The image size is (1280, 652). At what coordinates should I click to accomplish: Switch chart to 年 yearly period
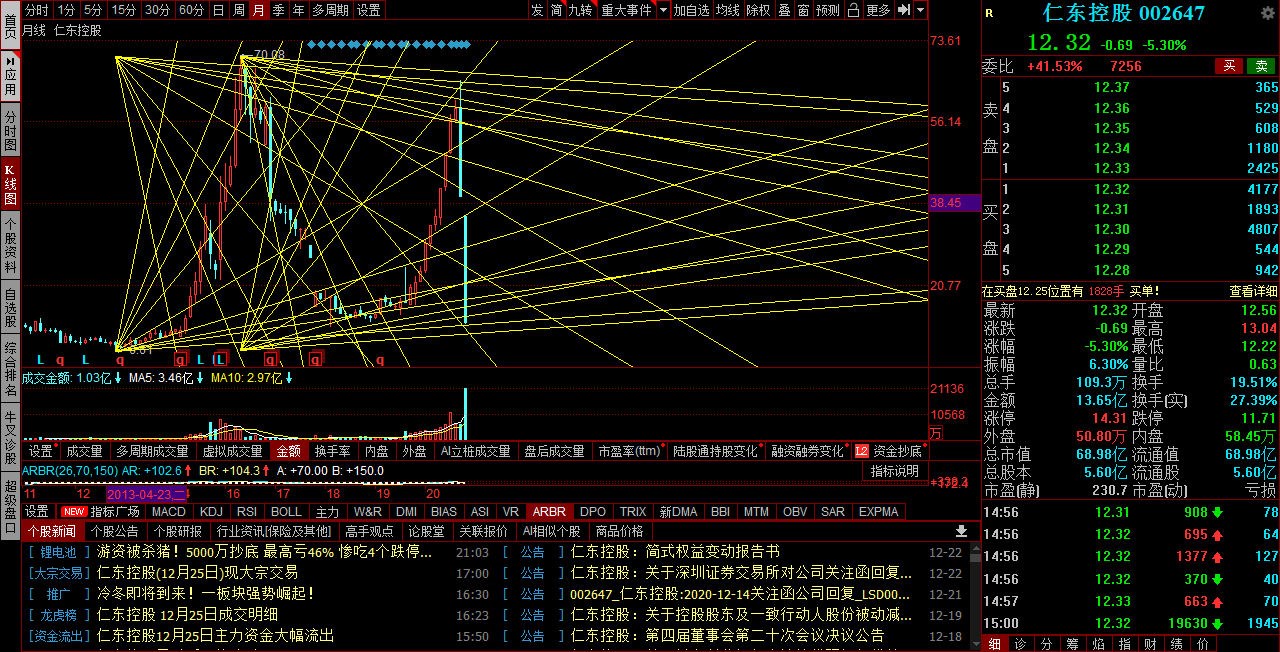[x=297, y=10]
